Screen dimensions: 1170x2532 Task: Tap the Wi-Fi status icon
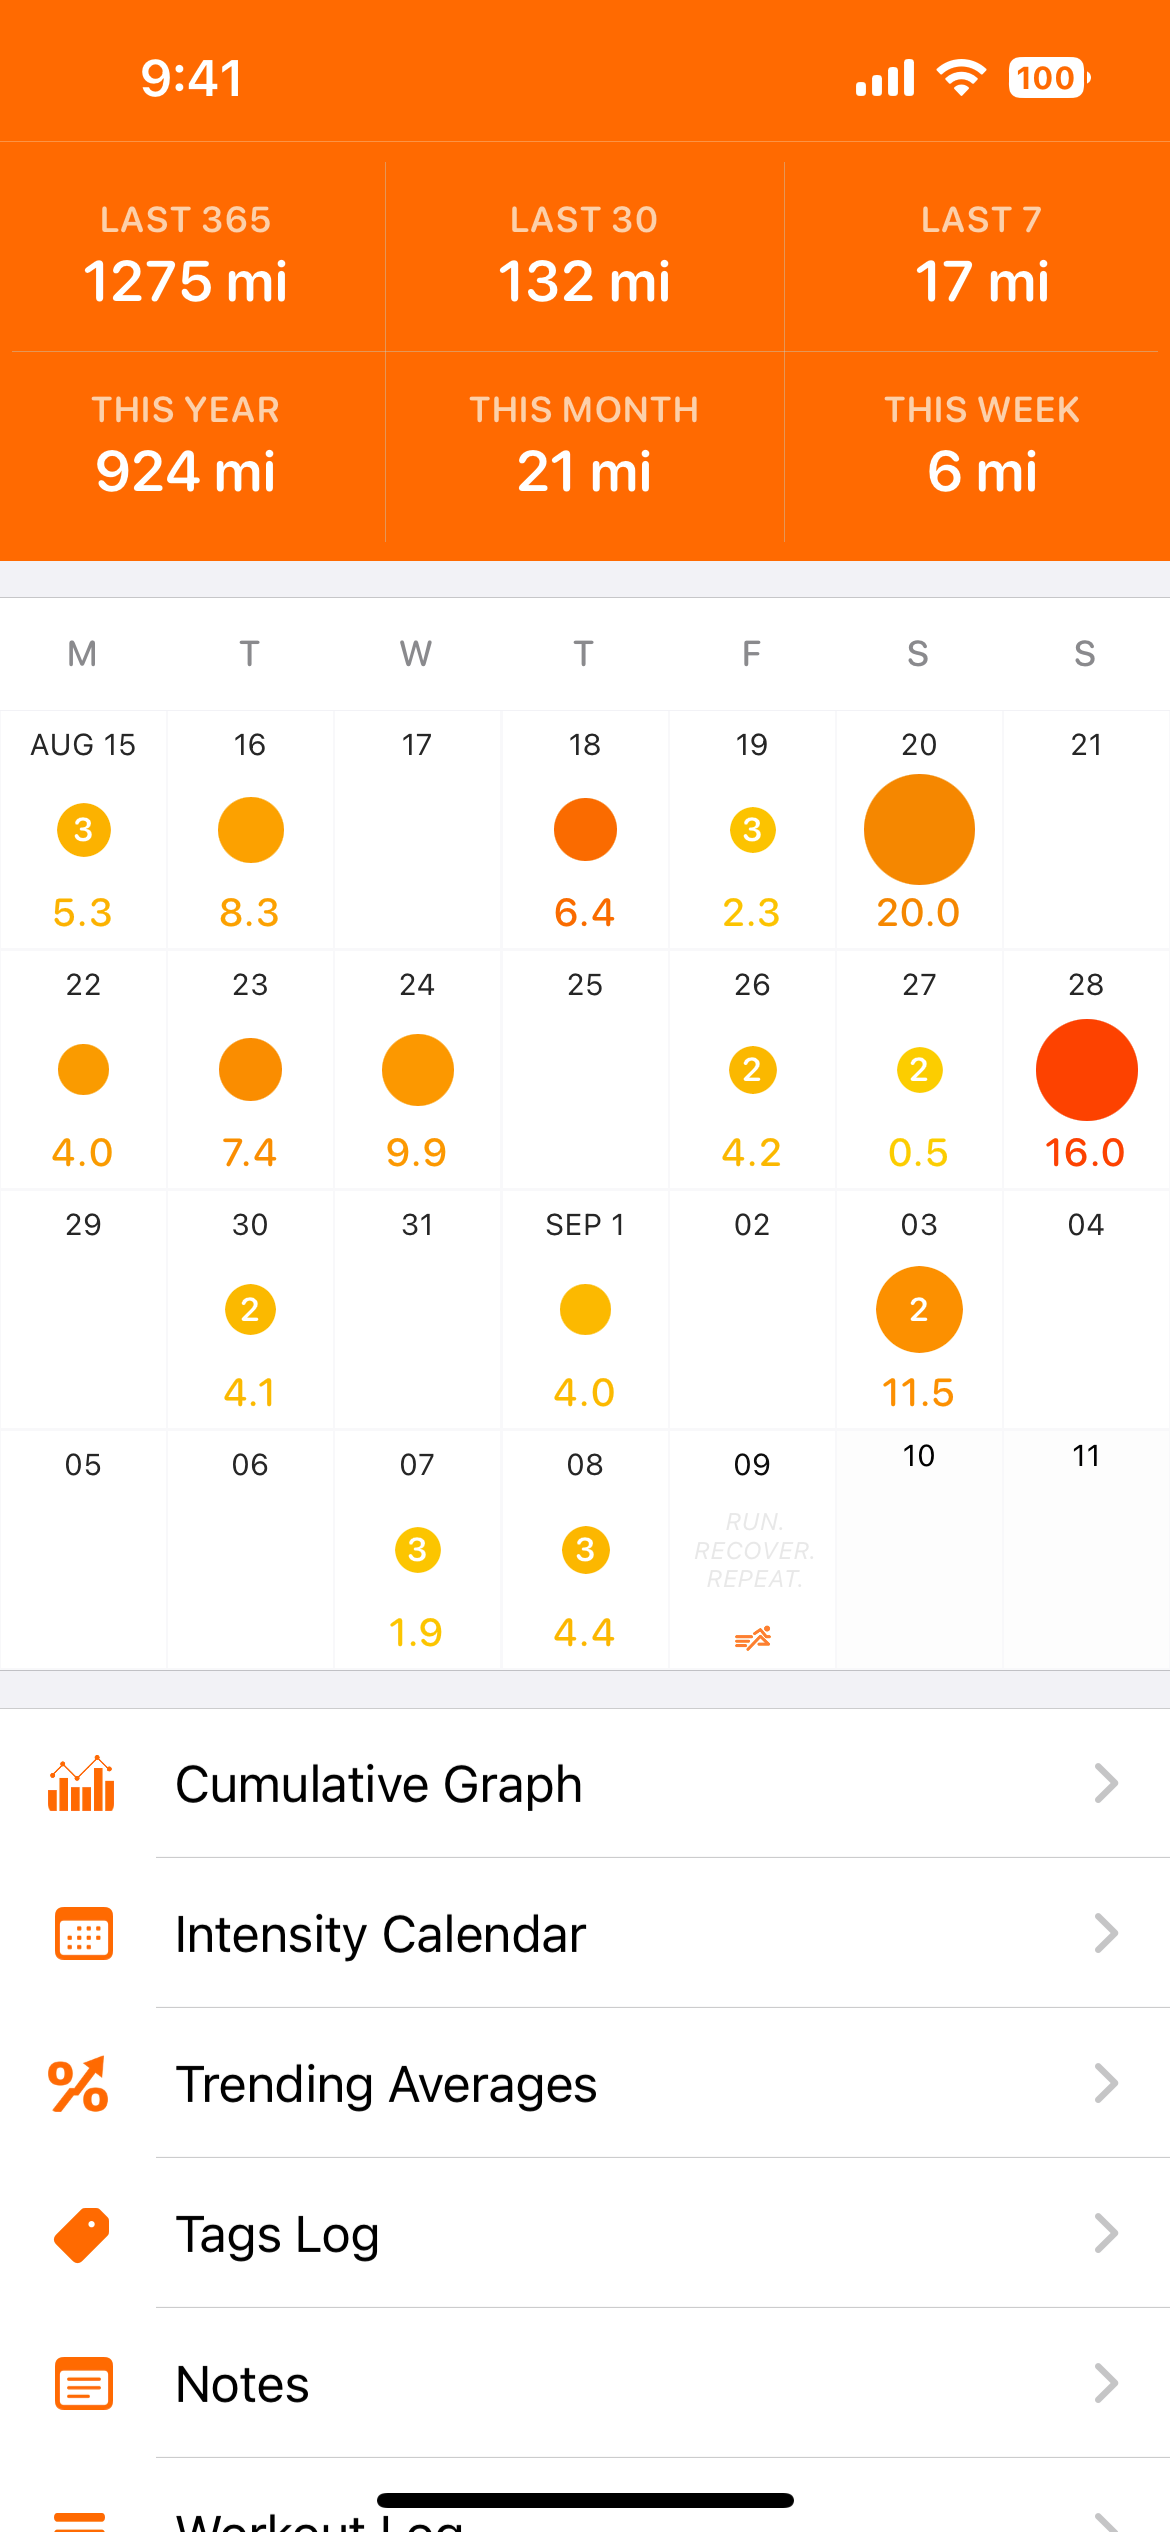tap(961, 78)
